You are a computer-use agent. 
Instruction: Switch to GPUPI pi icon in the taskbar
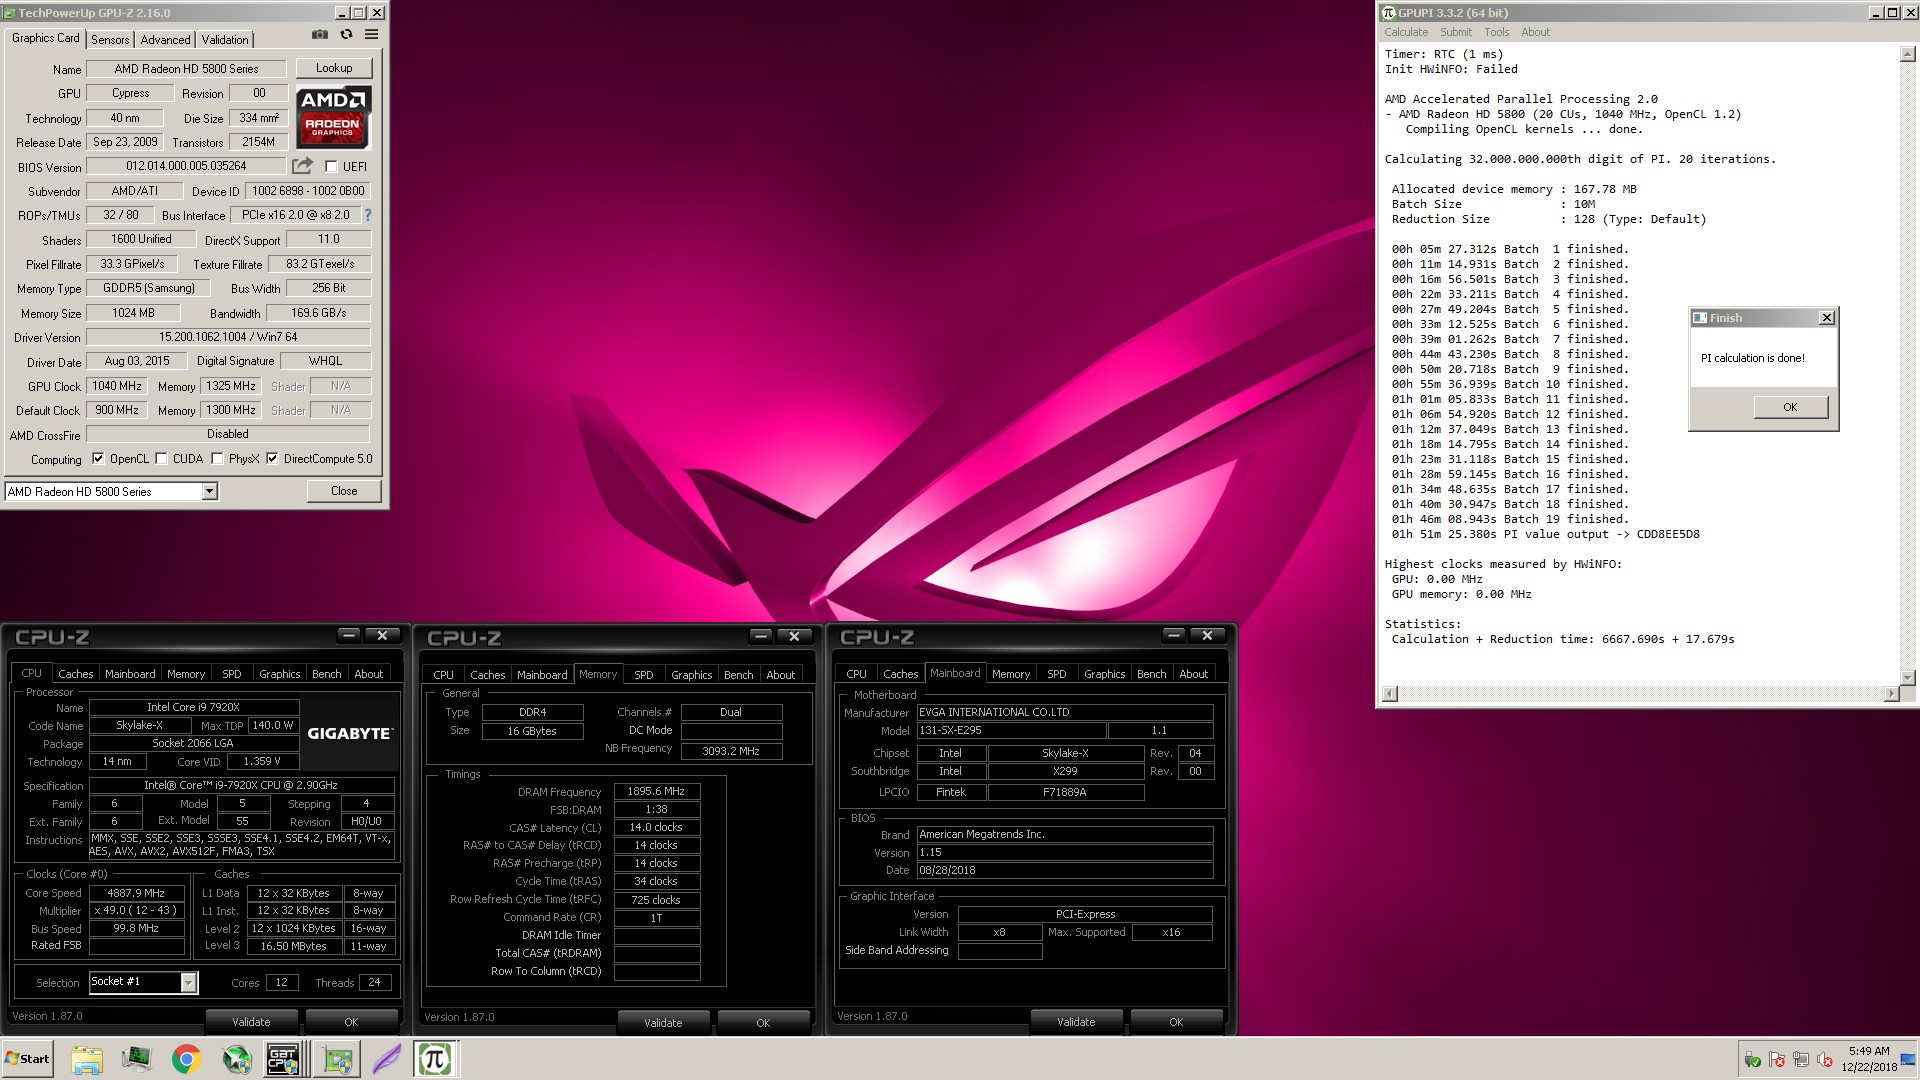[x=435, y=1059]
